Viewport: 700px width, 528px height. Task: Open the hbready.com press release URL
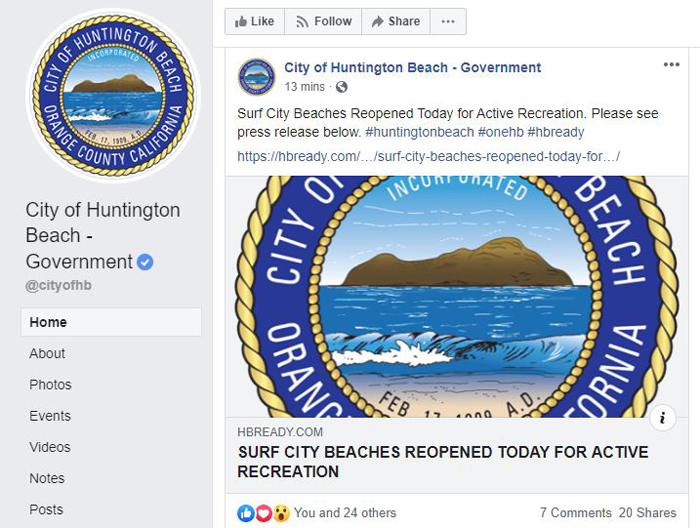428,156
